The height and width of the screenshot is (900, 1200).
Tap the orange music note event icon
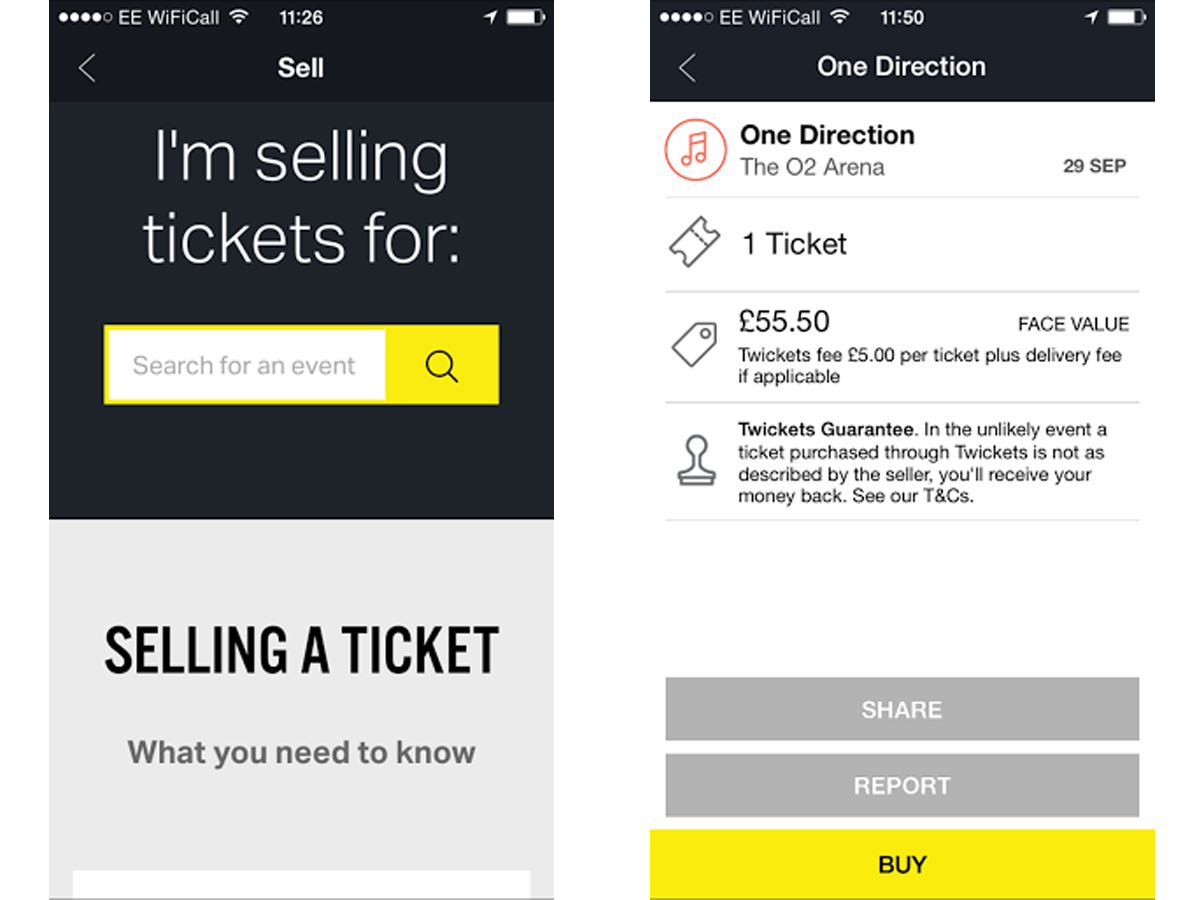(695, 150)
